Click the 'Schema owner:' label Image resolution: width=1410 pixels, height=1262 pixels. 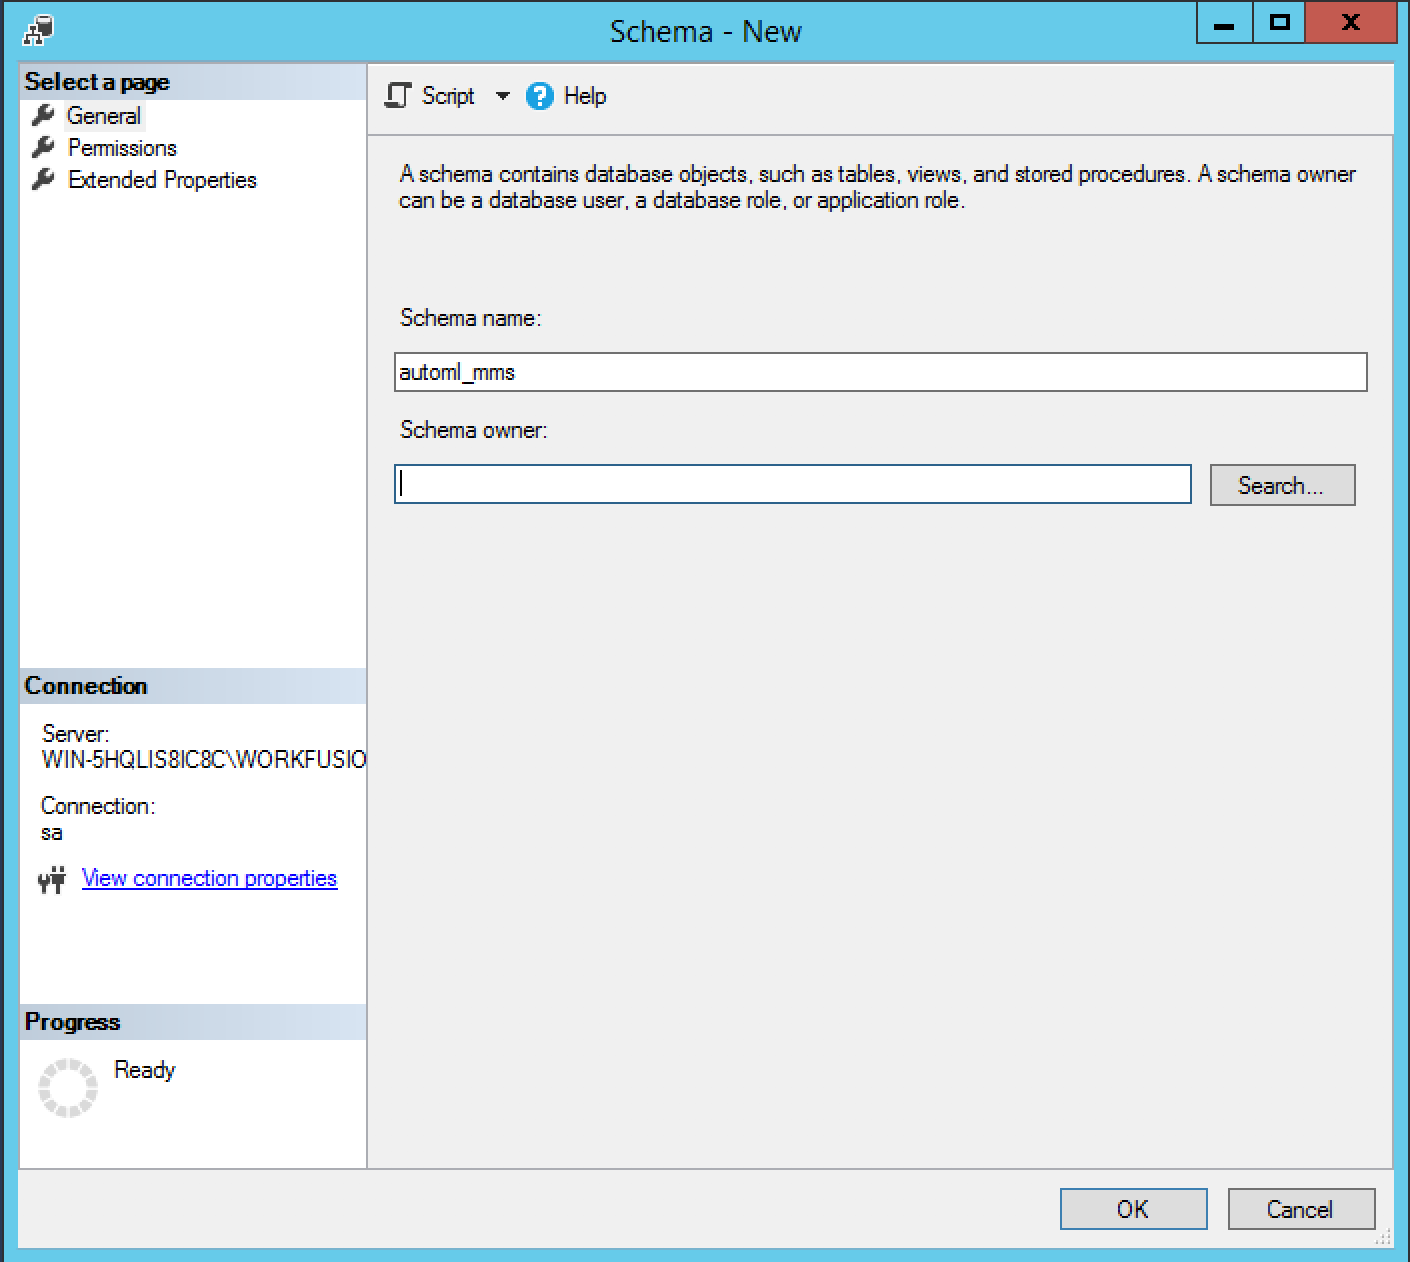pos(474,430)
